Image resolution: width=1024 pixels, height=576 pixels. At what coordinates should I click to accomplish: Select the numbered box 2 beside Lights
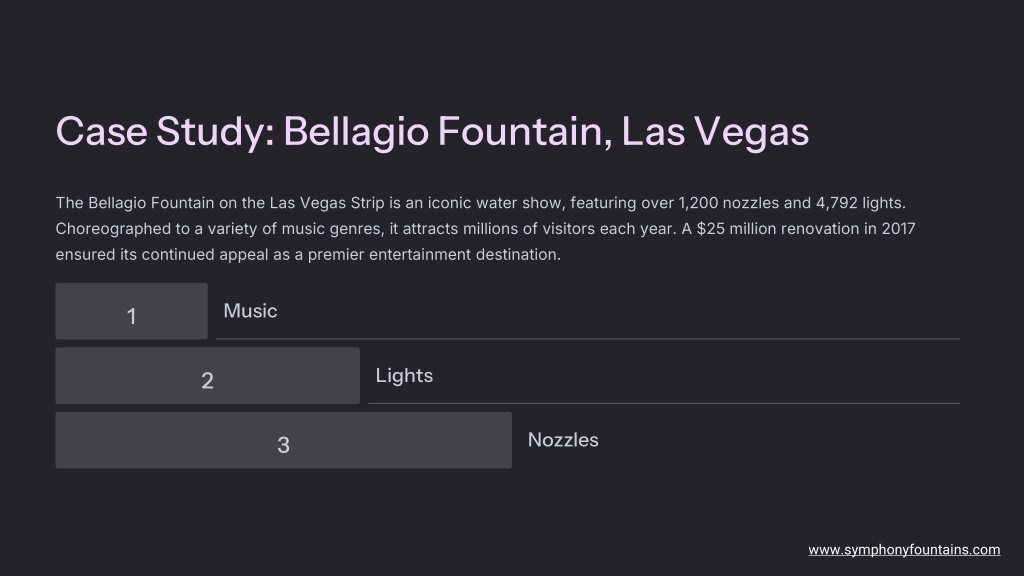point(207,376)
